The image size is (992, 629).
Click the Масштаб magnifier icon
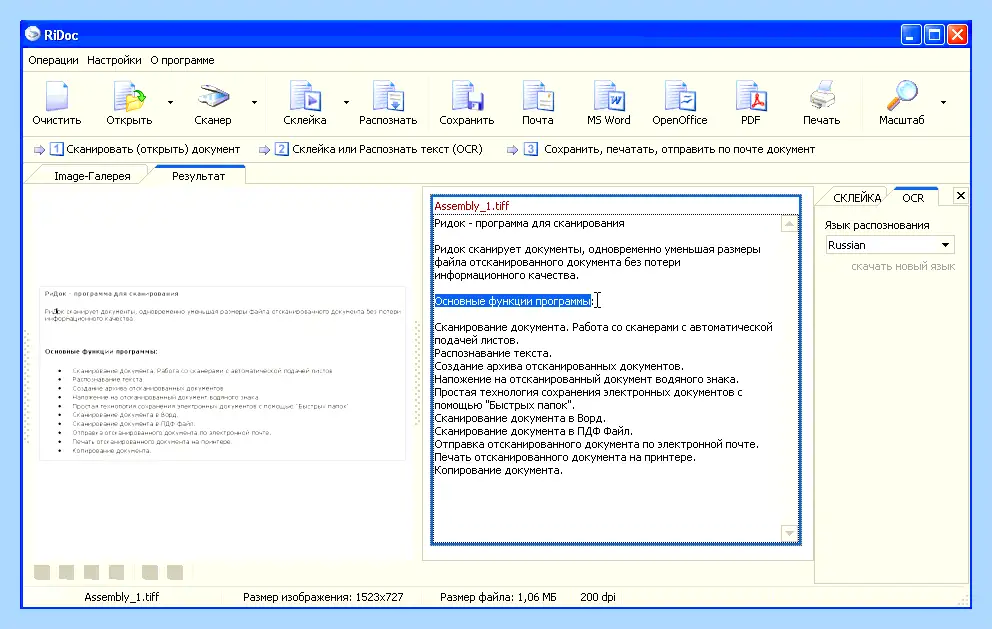pos(902,97)
